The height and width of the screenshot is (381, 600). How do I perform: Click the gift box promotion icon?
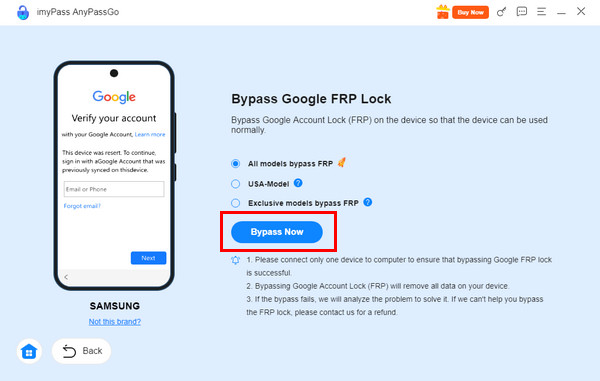pyautogui.click(x=443, y=12)
